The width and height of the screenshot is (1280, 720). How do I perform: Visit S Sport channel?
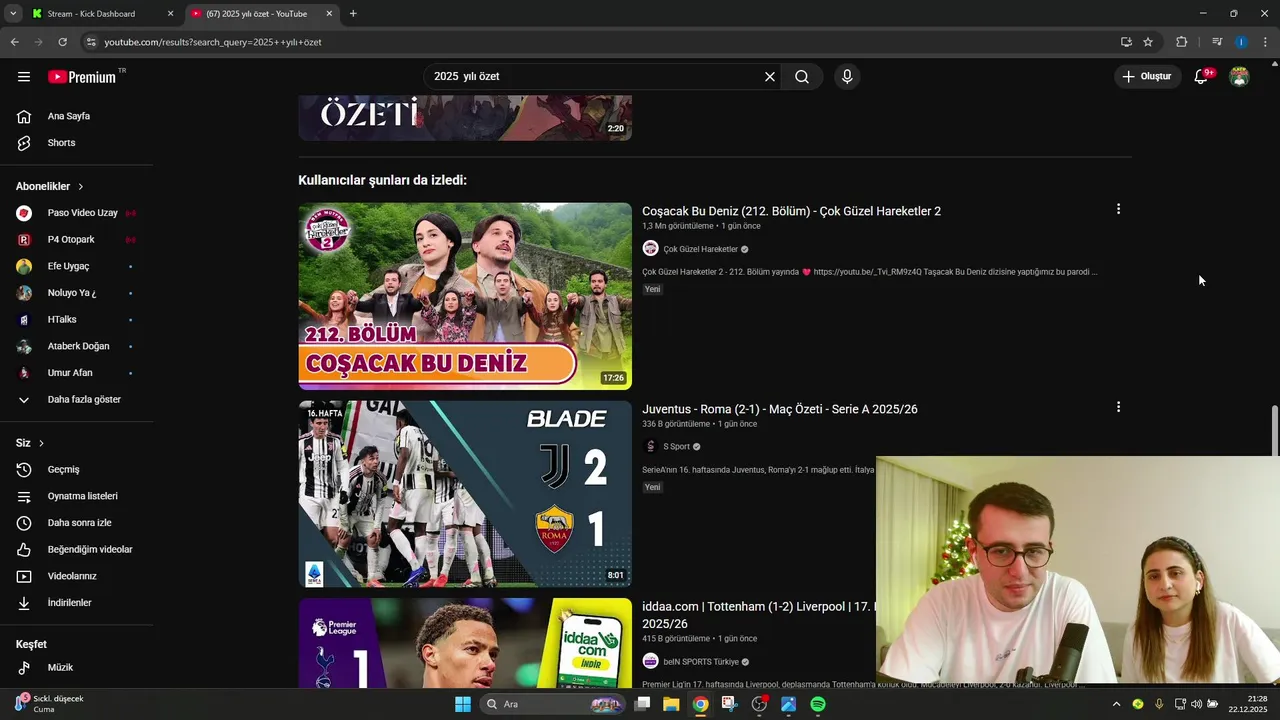coord(677,447)
